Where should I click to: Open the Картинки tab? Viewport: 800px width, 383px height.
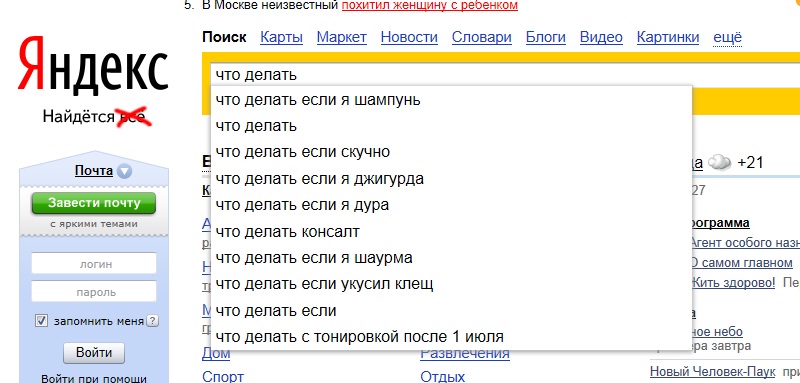[x=668, y=37]
